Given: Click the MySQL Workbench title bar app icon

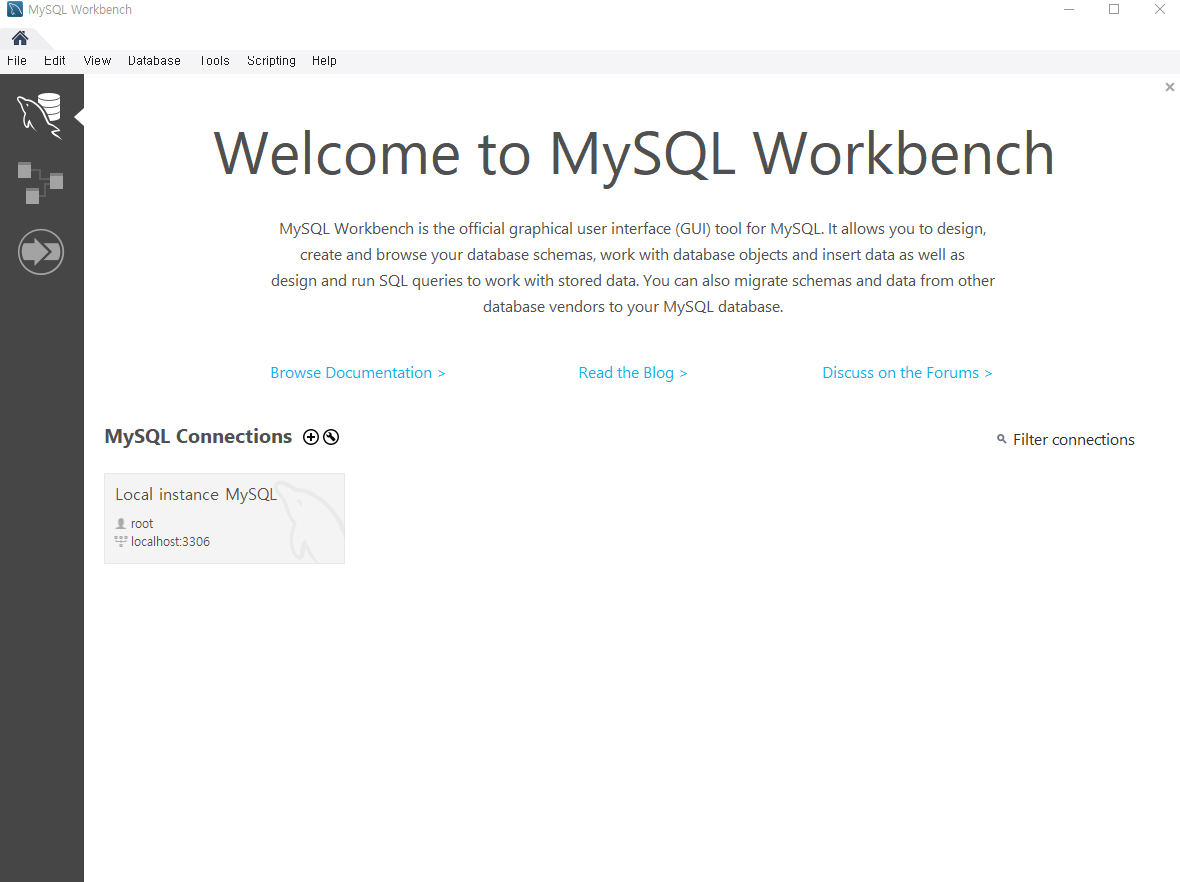Looking at the screenshot, I should tap(15, 10).
